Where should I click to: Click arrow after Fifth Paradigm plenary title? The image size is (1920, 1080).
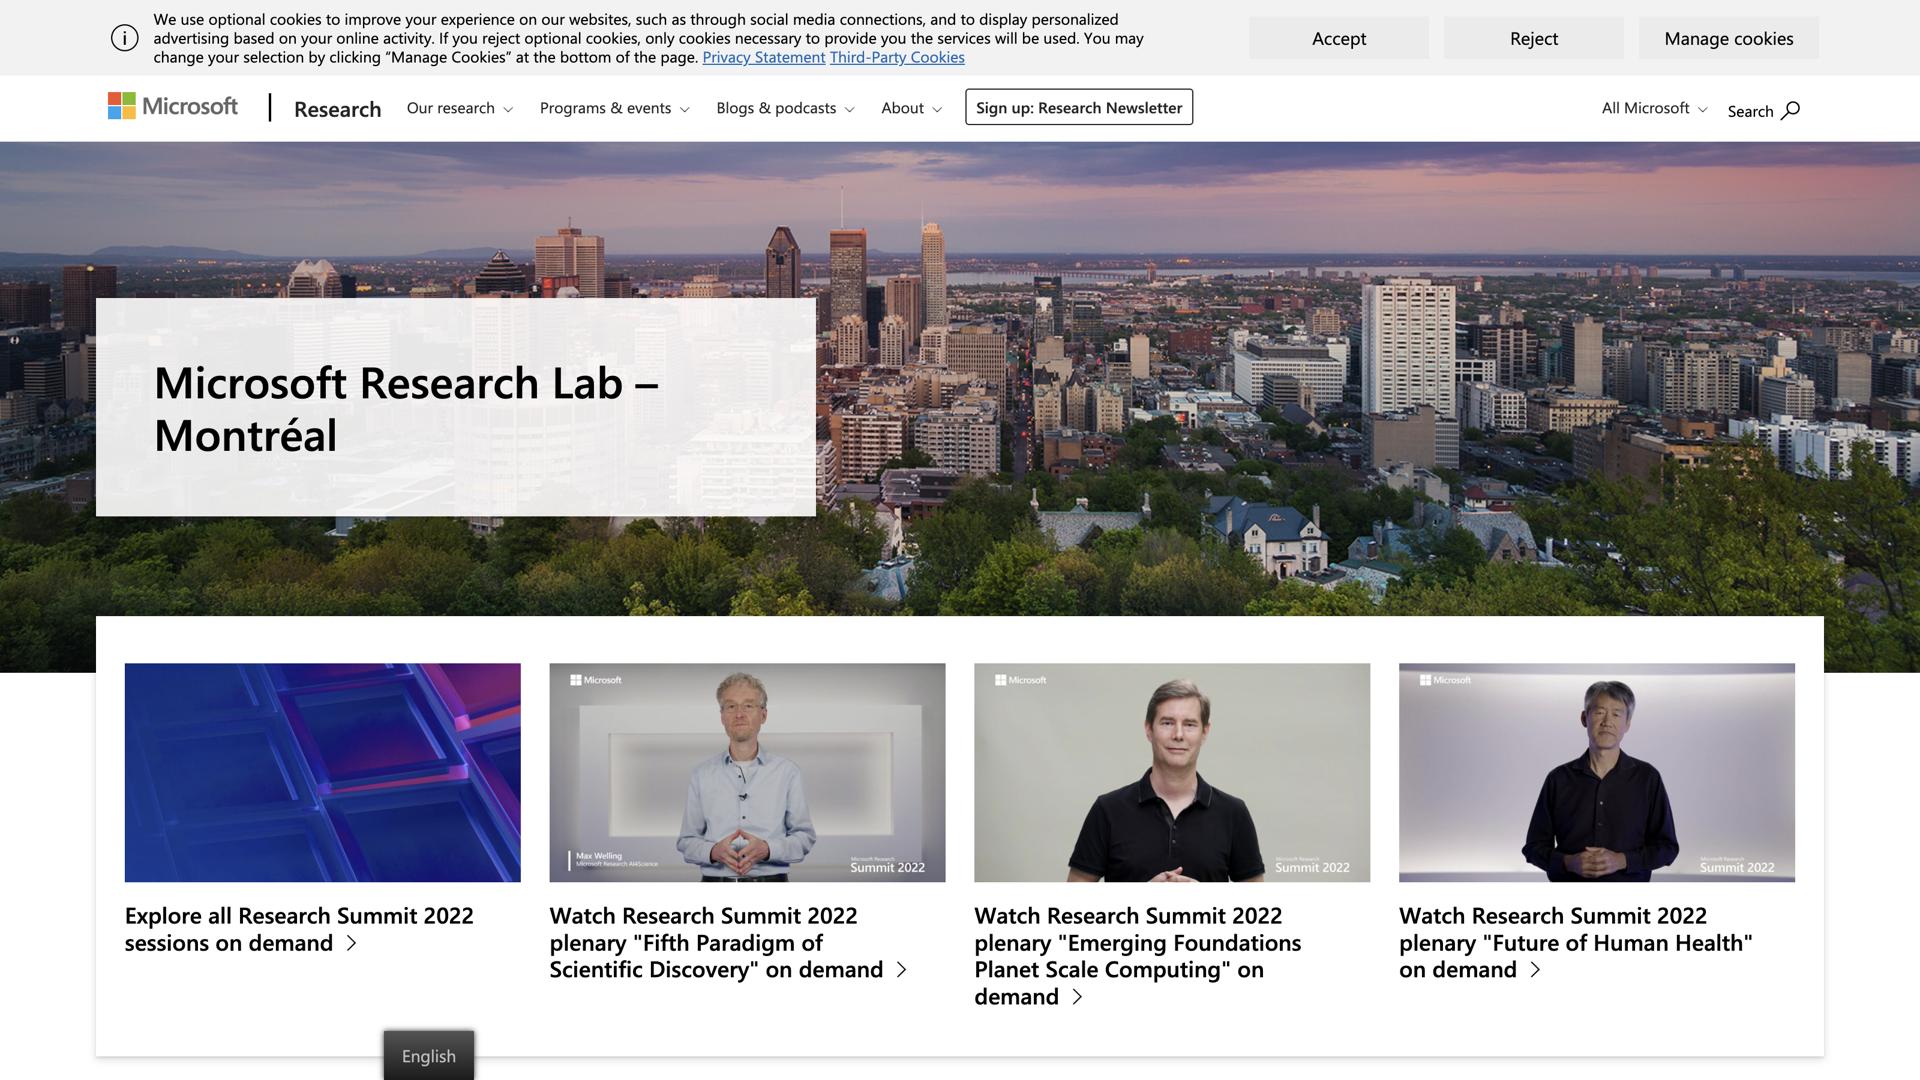(x=901, y=970)
